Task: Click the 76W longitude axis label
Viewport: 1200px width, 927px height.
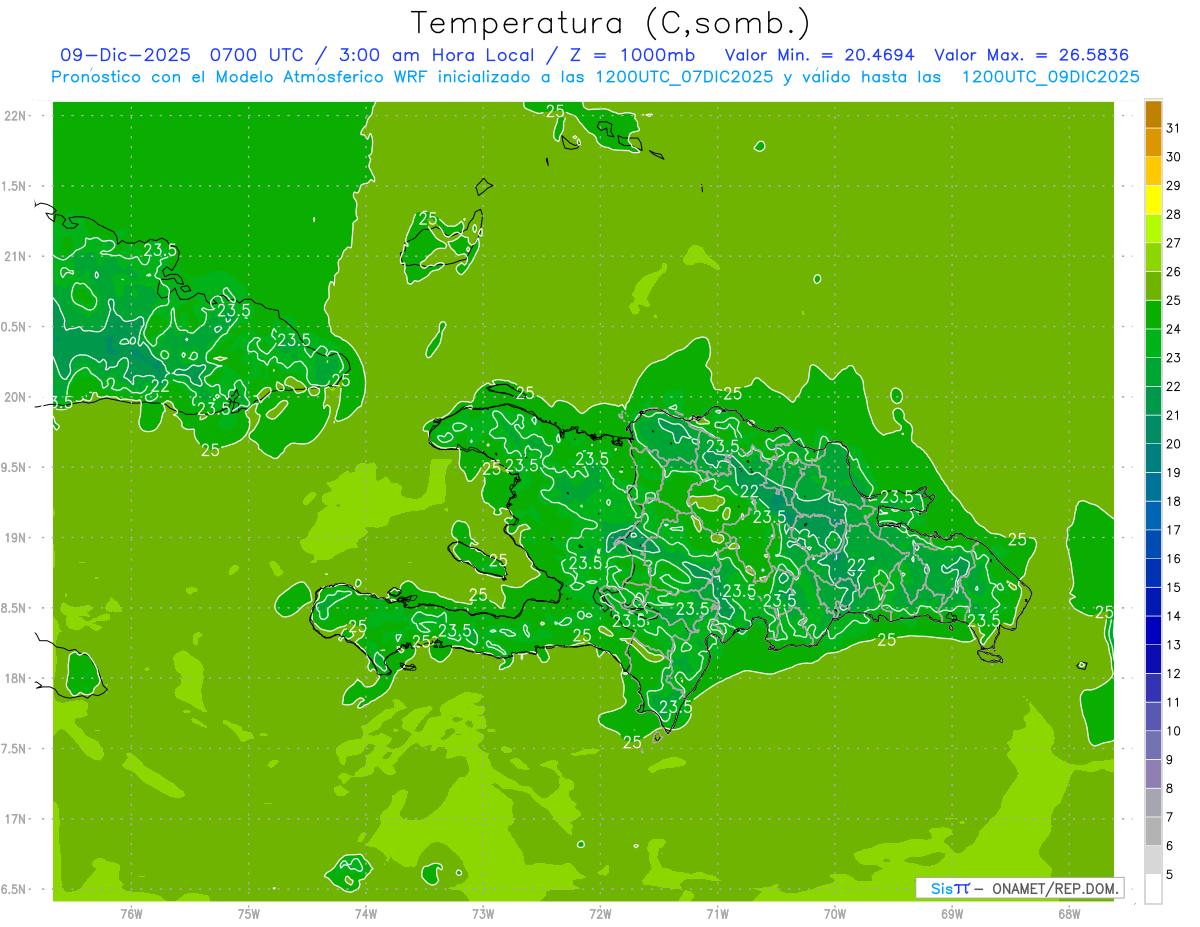Action: coord(131,913)
